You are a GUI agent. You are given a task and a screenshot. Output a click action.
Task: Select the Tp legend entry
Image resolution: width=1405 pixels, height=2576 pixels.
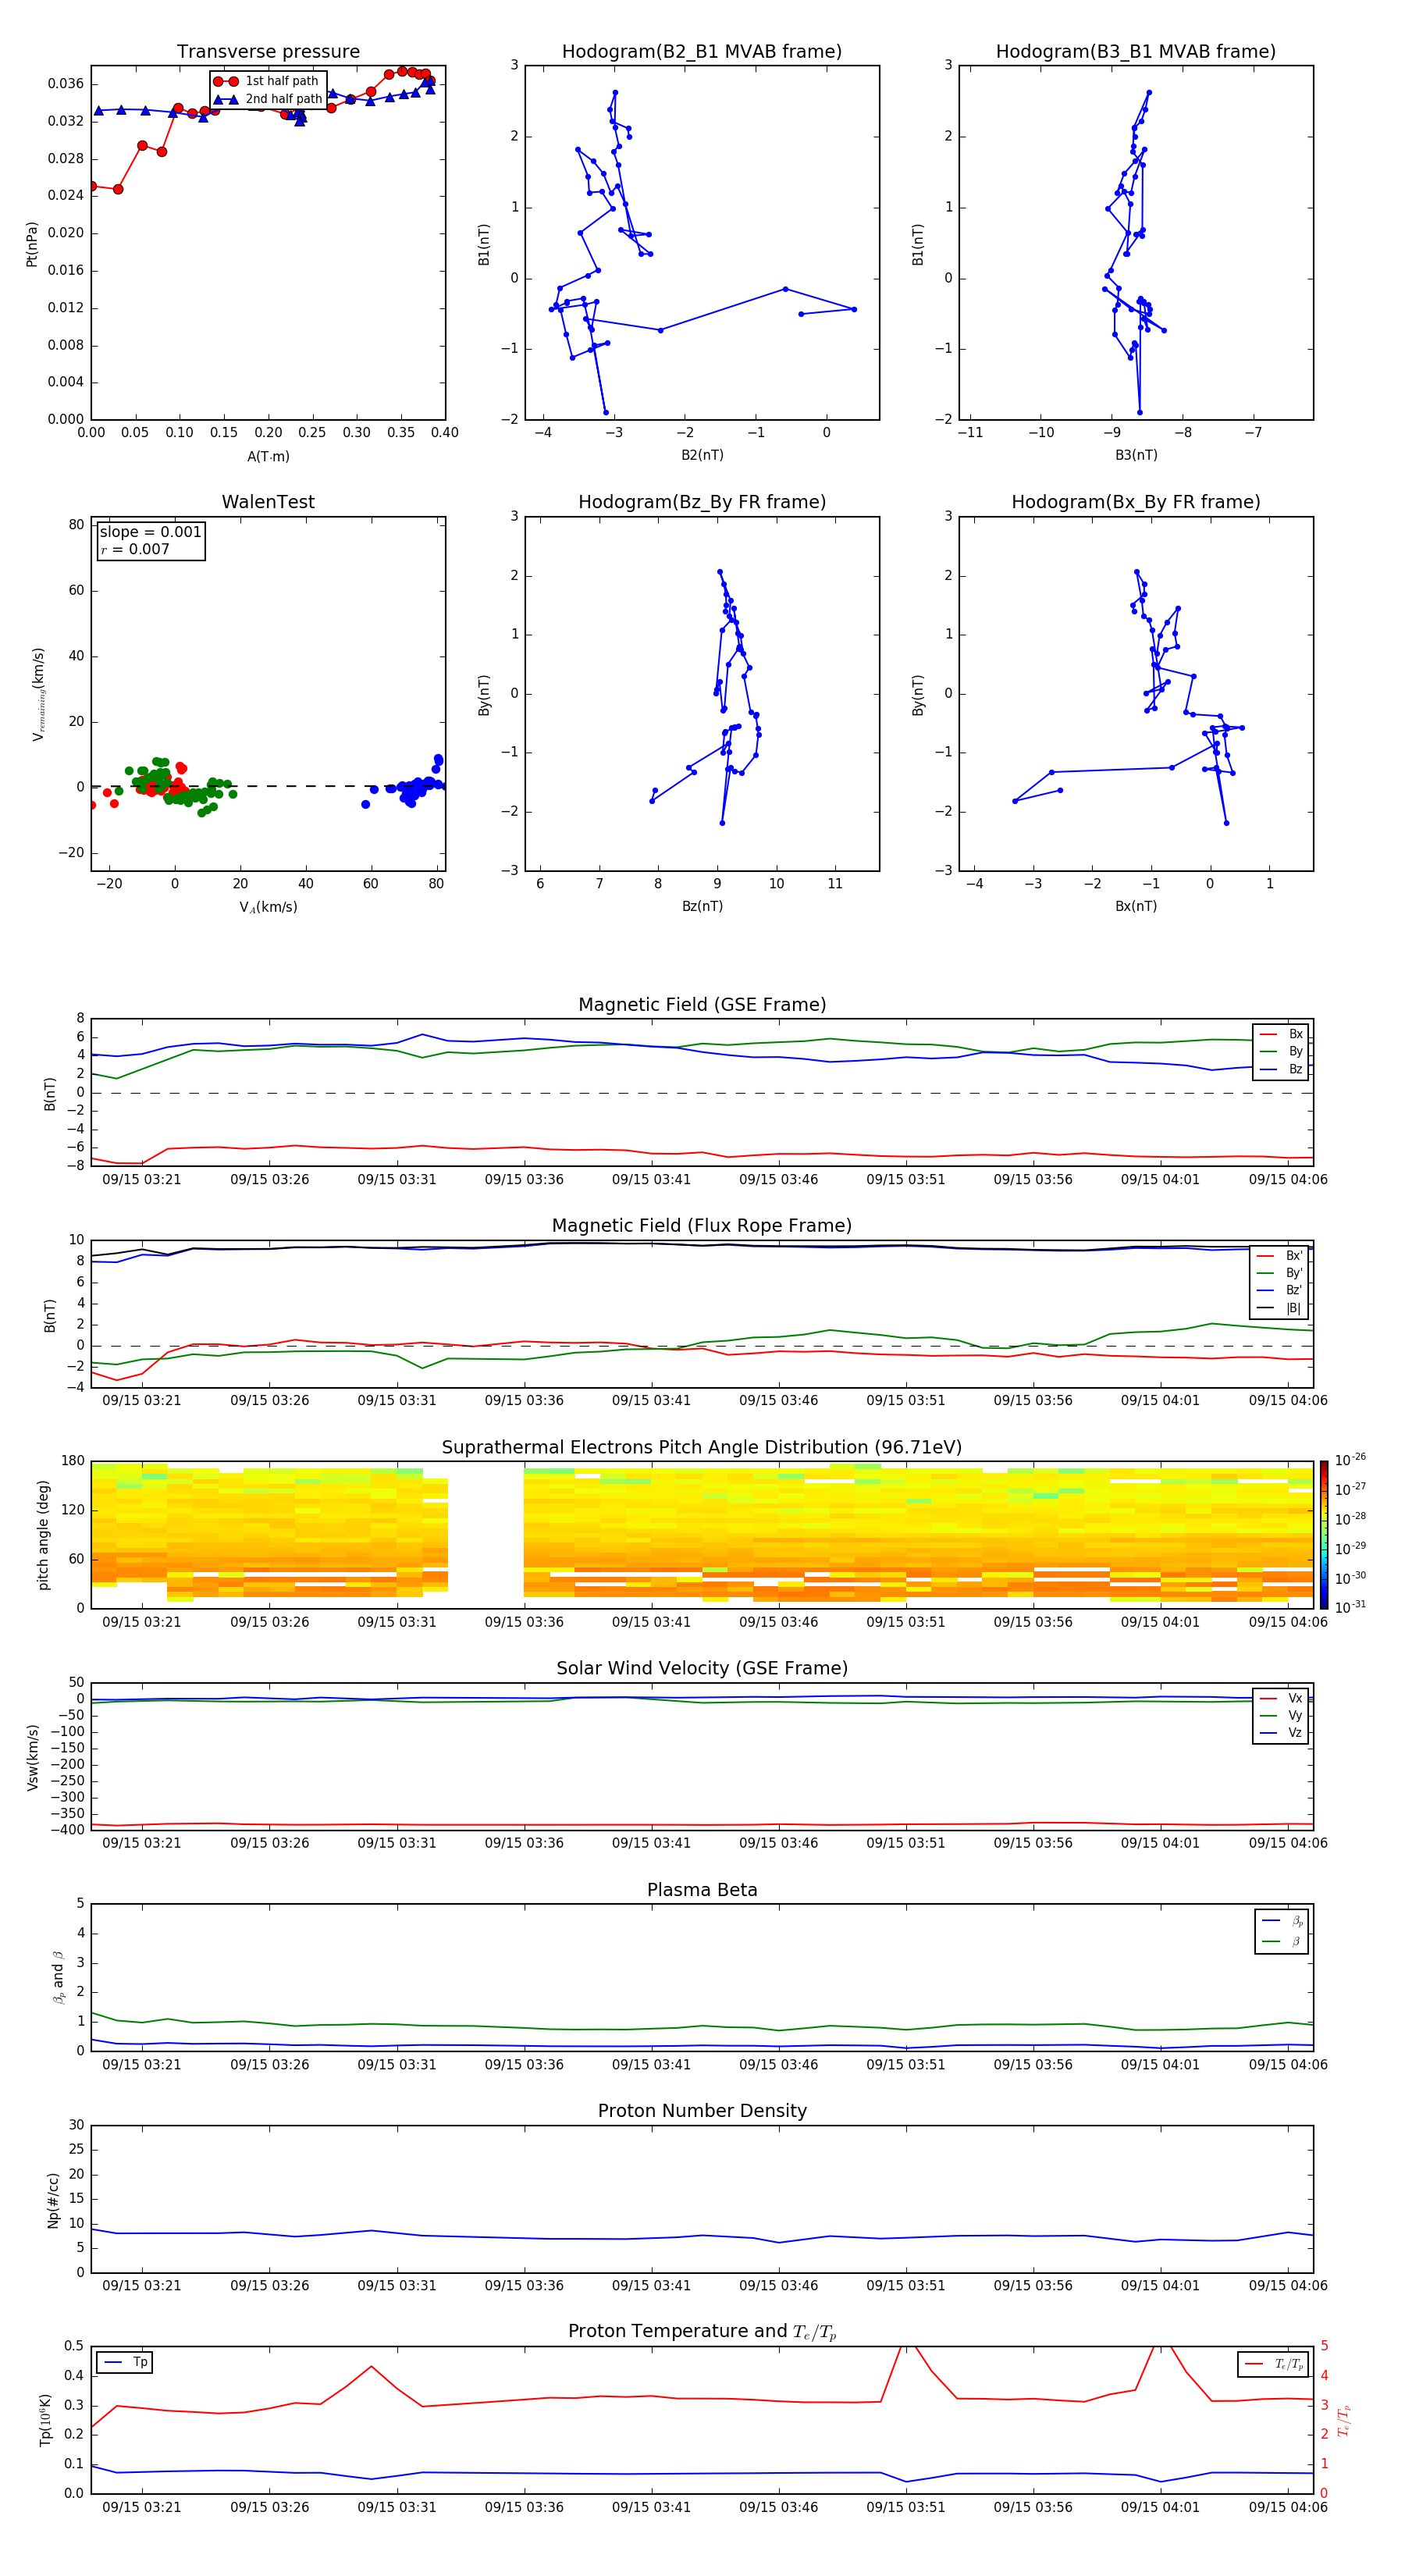pos(125,2362)
